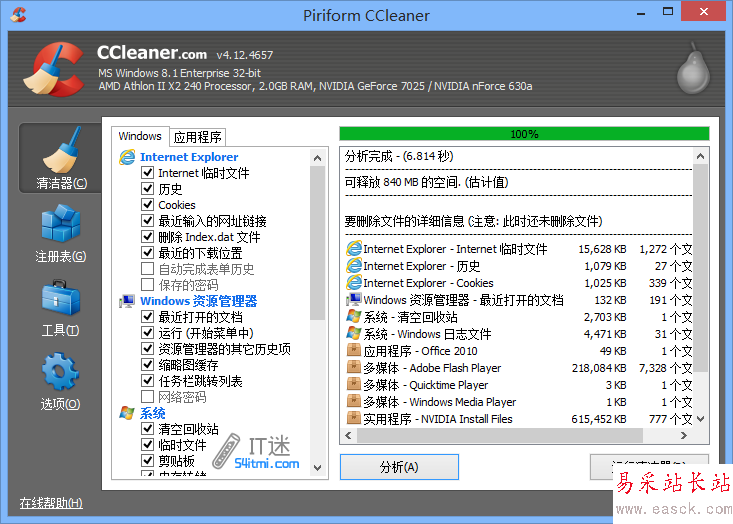Click the 可释放 840 MB 的空间 summary line

(426, 182)
